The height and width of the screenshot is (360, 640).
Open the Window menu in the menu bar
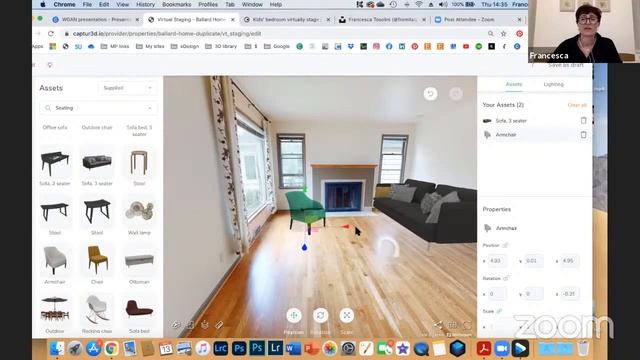[252, 4]
